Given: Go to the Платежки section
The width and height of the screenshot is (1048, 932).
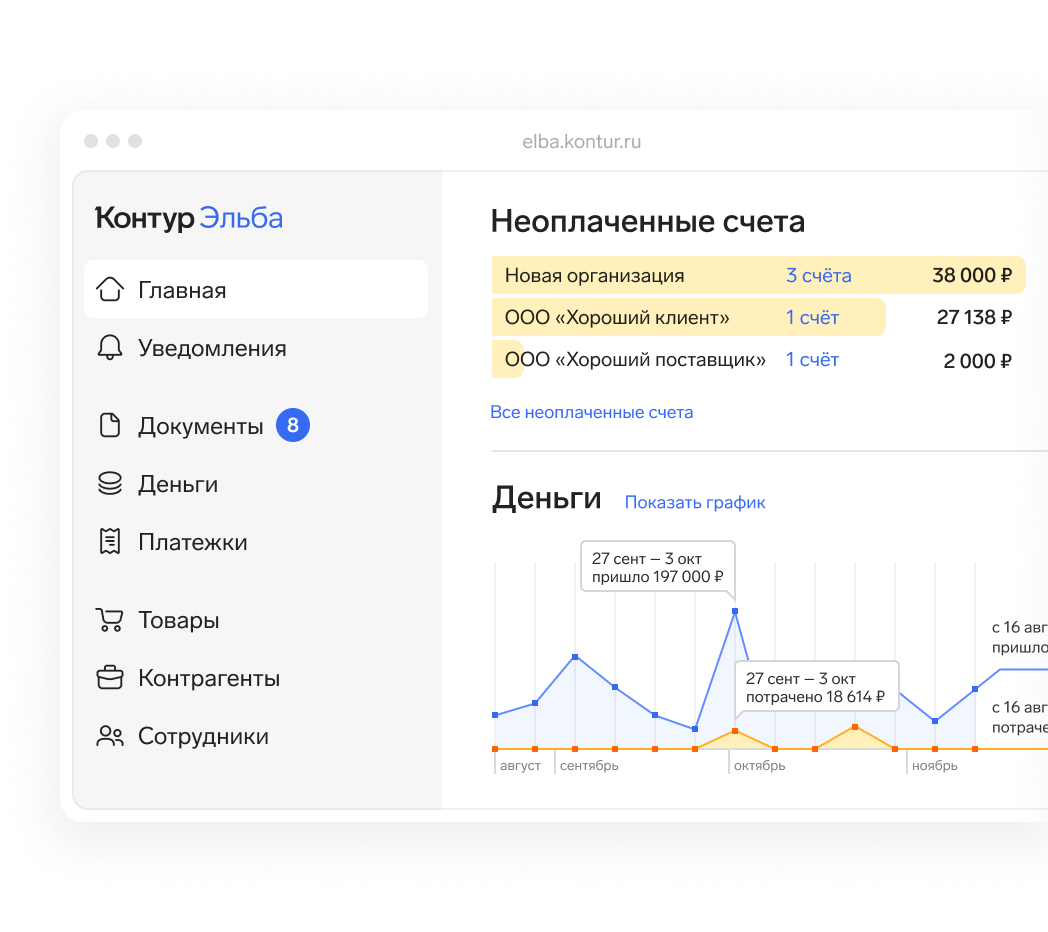Looking at the screenshot, I should [x=192, y=542].
